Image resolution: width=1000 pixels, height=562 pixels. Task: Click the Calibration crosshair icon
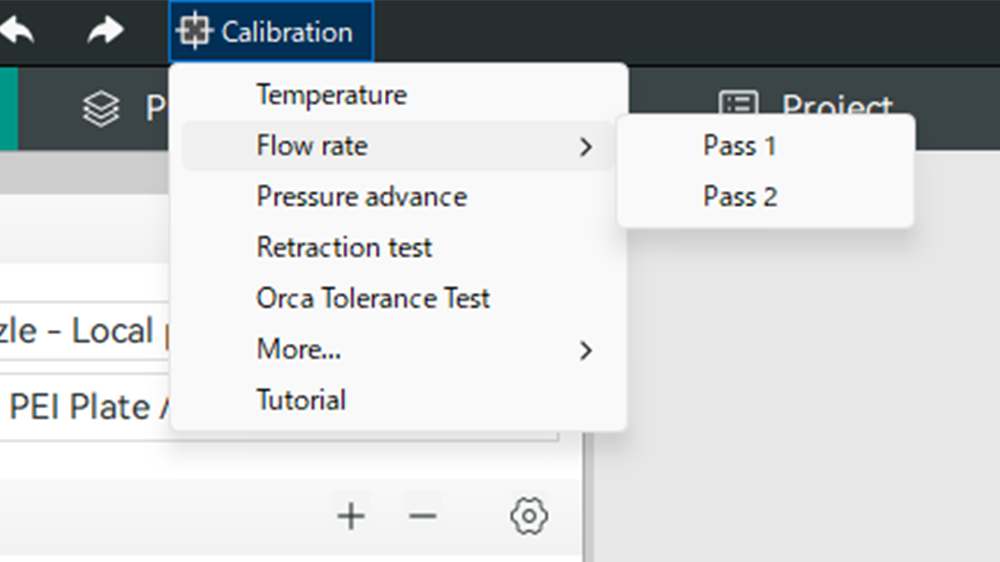coord(194,32)
